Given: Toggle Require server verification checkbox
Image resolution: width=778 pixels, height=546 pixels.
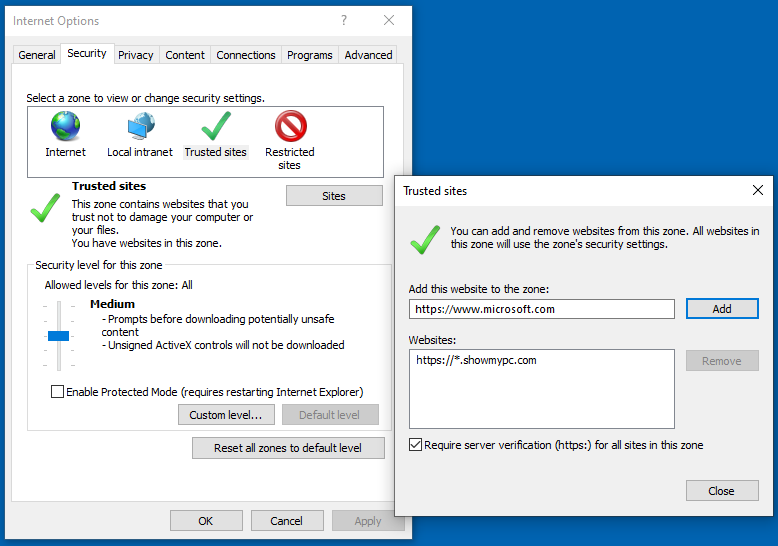Looking at the screenshot, I should pos(415,445).
